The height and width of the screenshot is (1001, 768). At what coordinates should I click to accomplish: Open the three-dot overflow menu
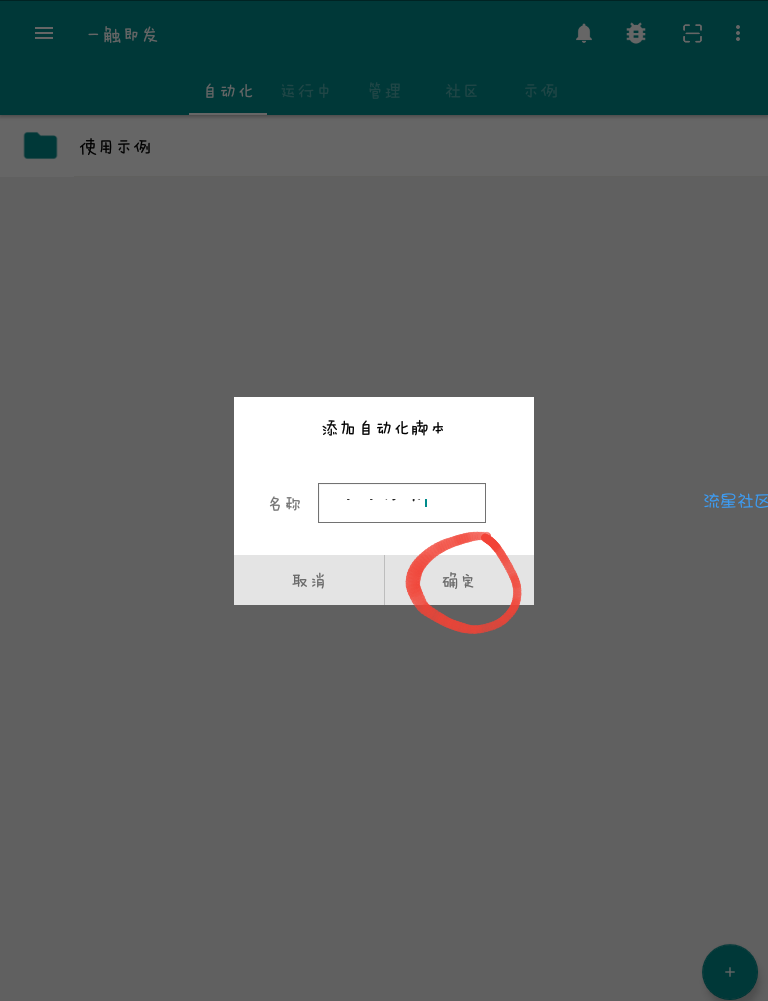[x=738, y=33]
